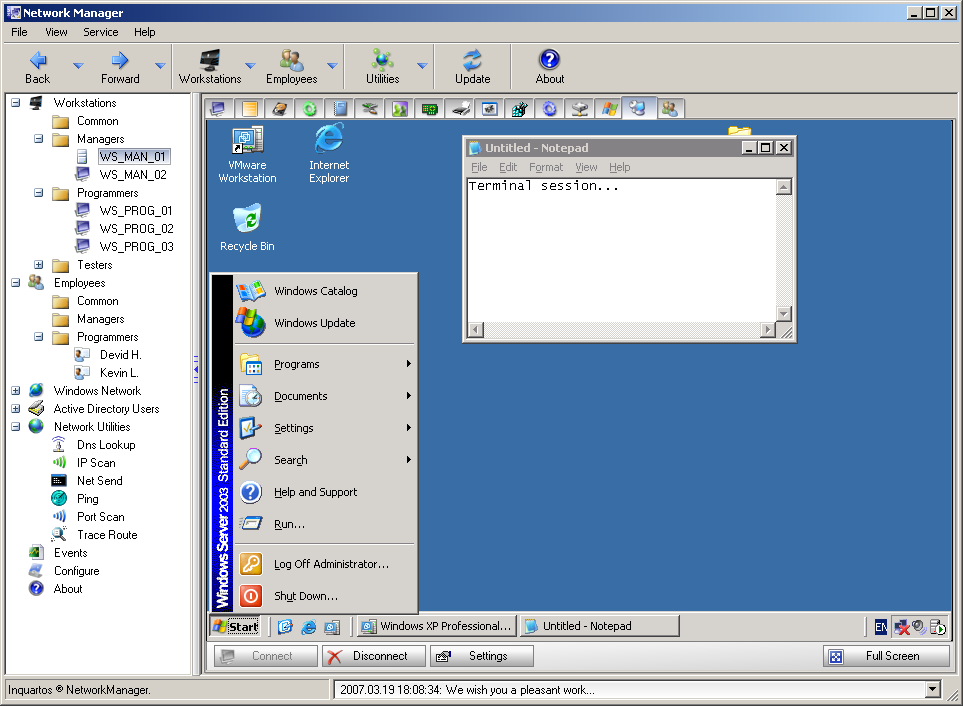
Task: Choose Windows Update in Start menu
Action: pyautogui.click(x=325, y=323)
